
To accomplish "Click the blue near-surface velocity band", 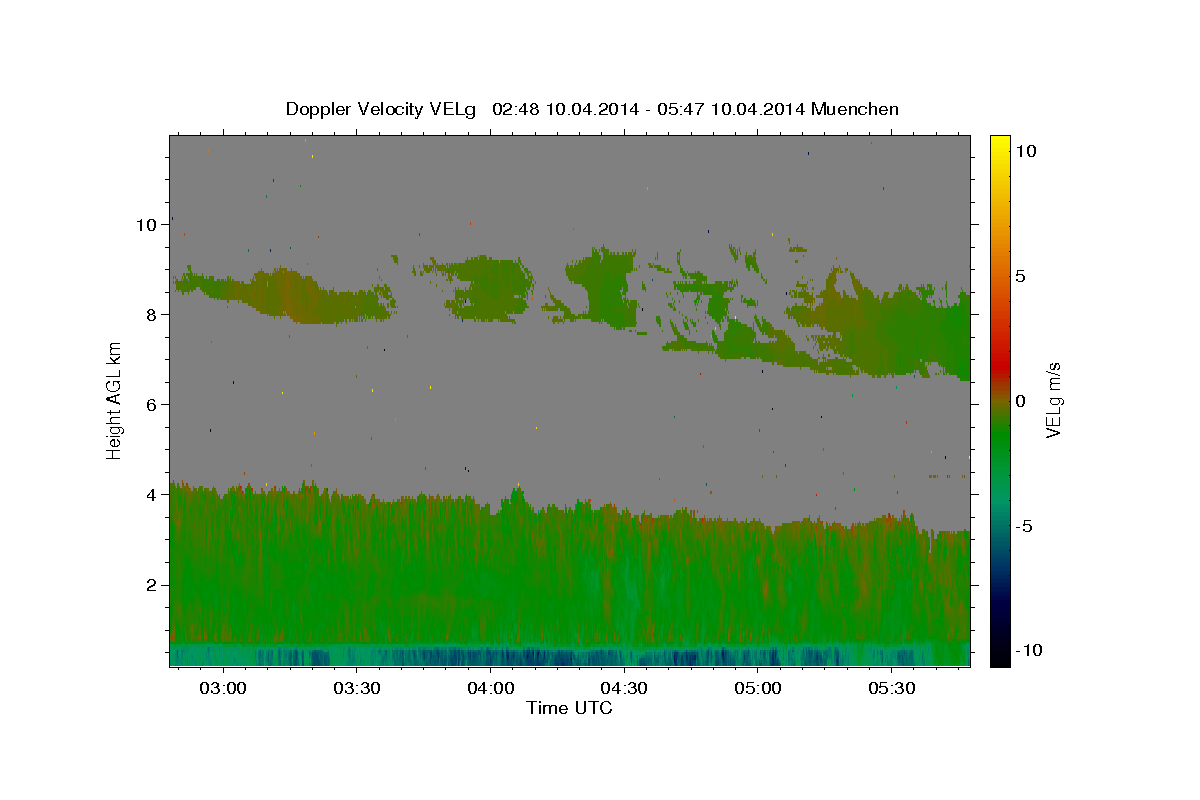I will click(569, 655).
